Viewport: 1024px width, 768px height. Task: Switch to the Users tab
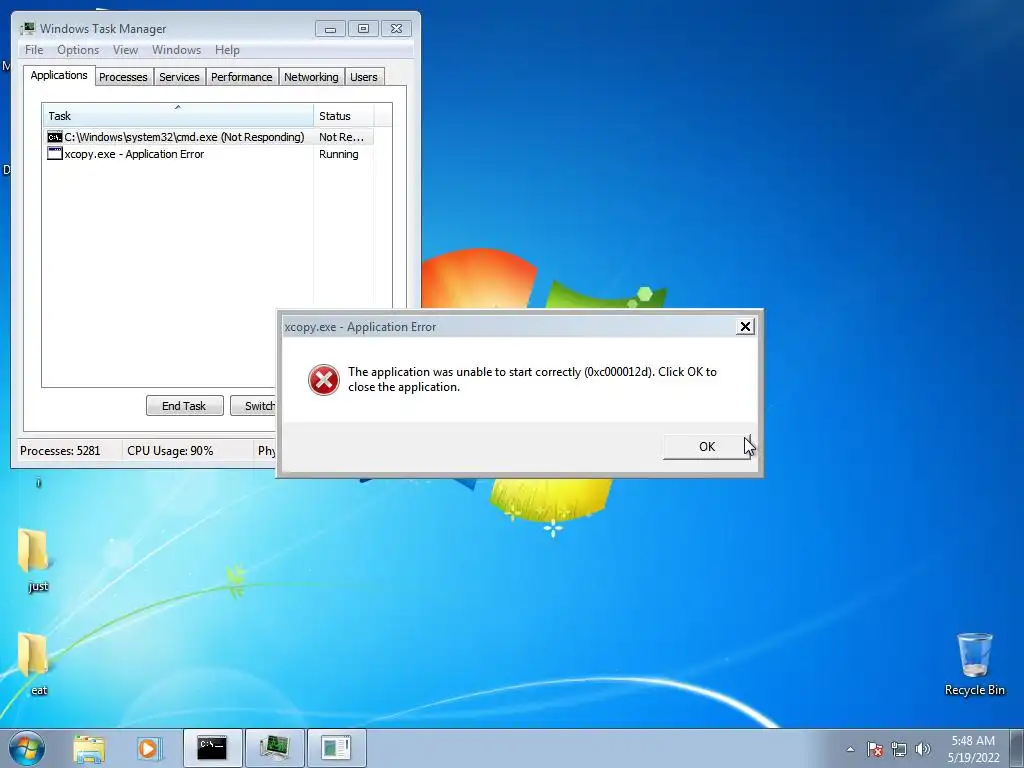pyautogui.click(x=364, y=77)
